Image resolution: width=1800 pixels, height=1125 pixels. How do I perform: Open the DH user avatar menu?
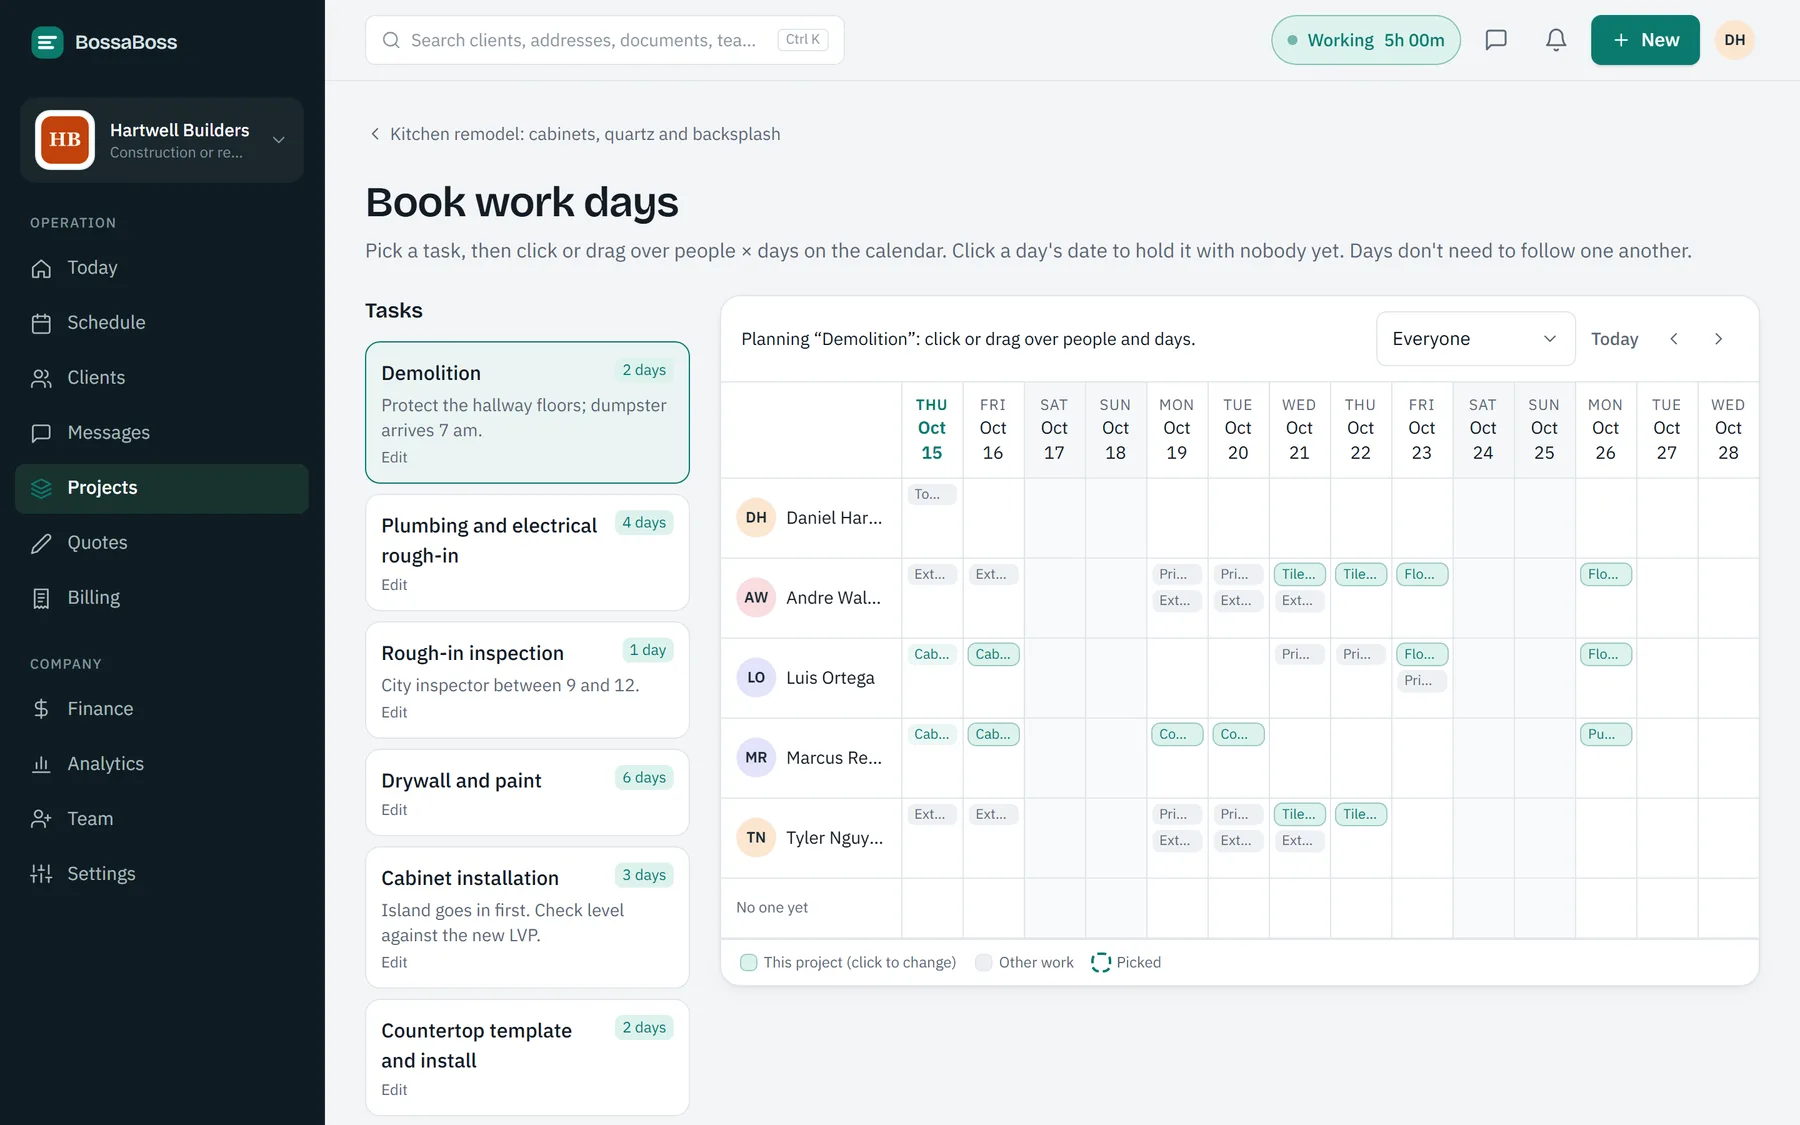pyautogui.click(x=1735, y=40)
